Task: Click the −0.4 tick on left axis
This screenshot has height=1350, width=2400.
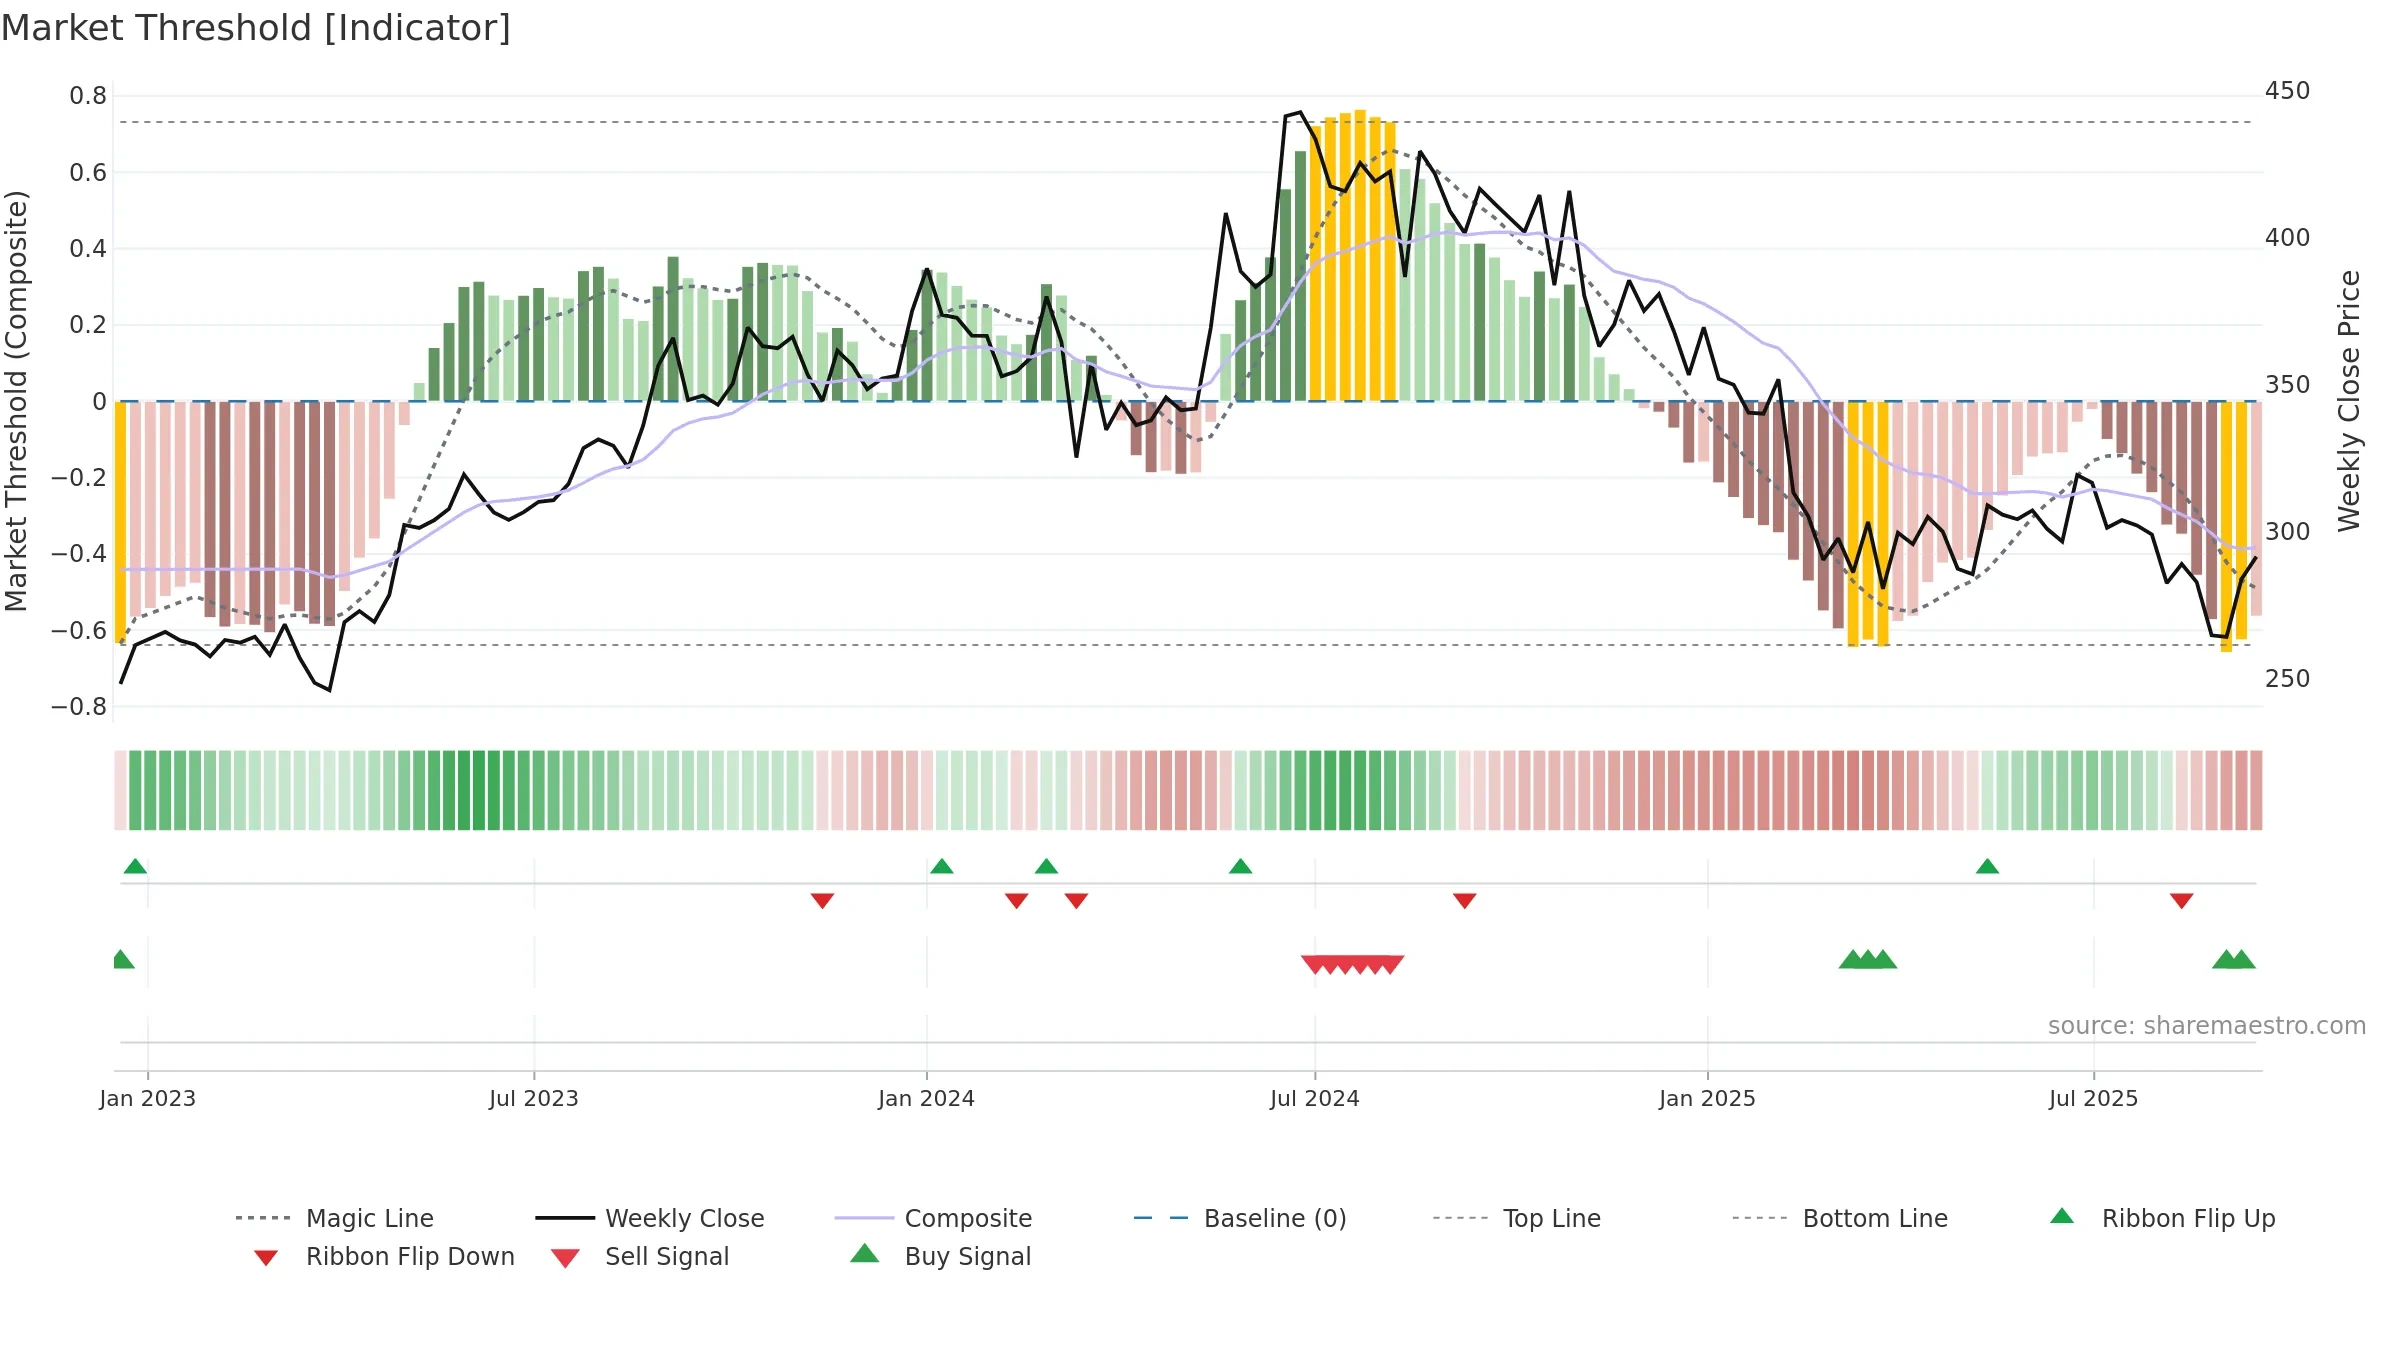Action: (x=79, y=554)
